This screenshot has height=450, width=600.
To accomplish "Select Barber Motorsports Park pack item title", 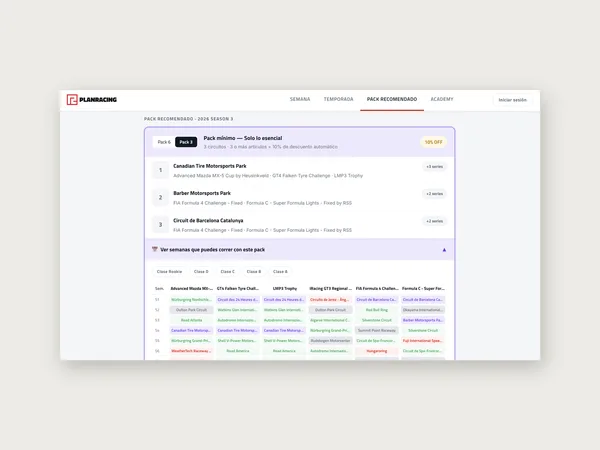I will point(202,193).
